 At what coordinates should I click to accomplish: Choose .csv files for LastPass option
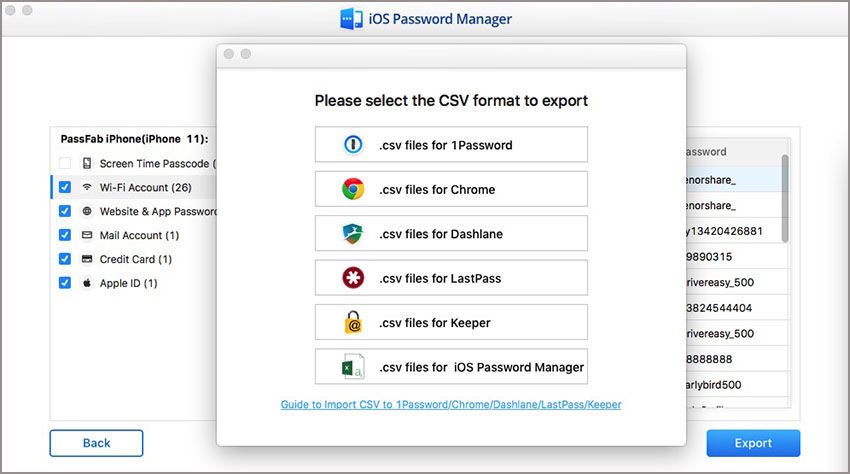(451, 278)
